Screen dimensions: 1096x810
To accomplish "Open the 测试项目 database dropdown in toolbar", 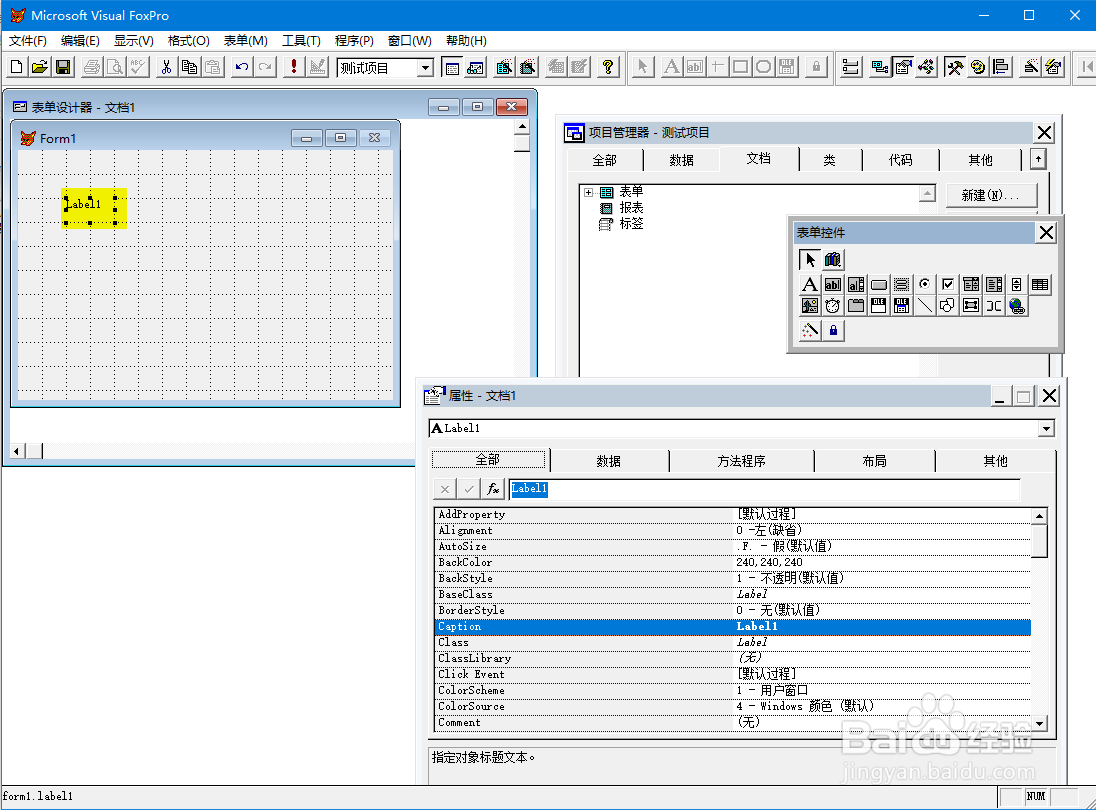I will (424, 68).
